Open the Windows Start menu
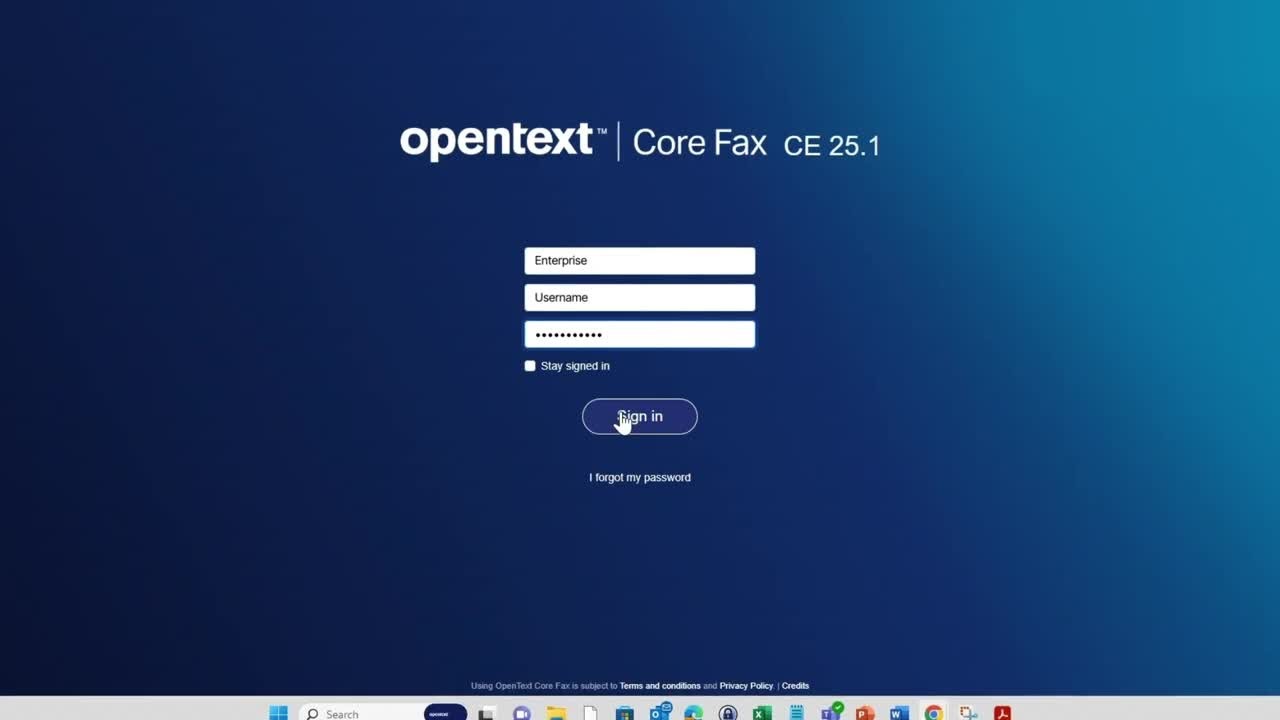The width and height of the screenshot is (1280, 720). 278,713
